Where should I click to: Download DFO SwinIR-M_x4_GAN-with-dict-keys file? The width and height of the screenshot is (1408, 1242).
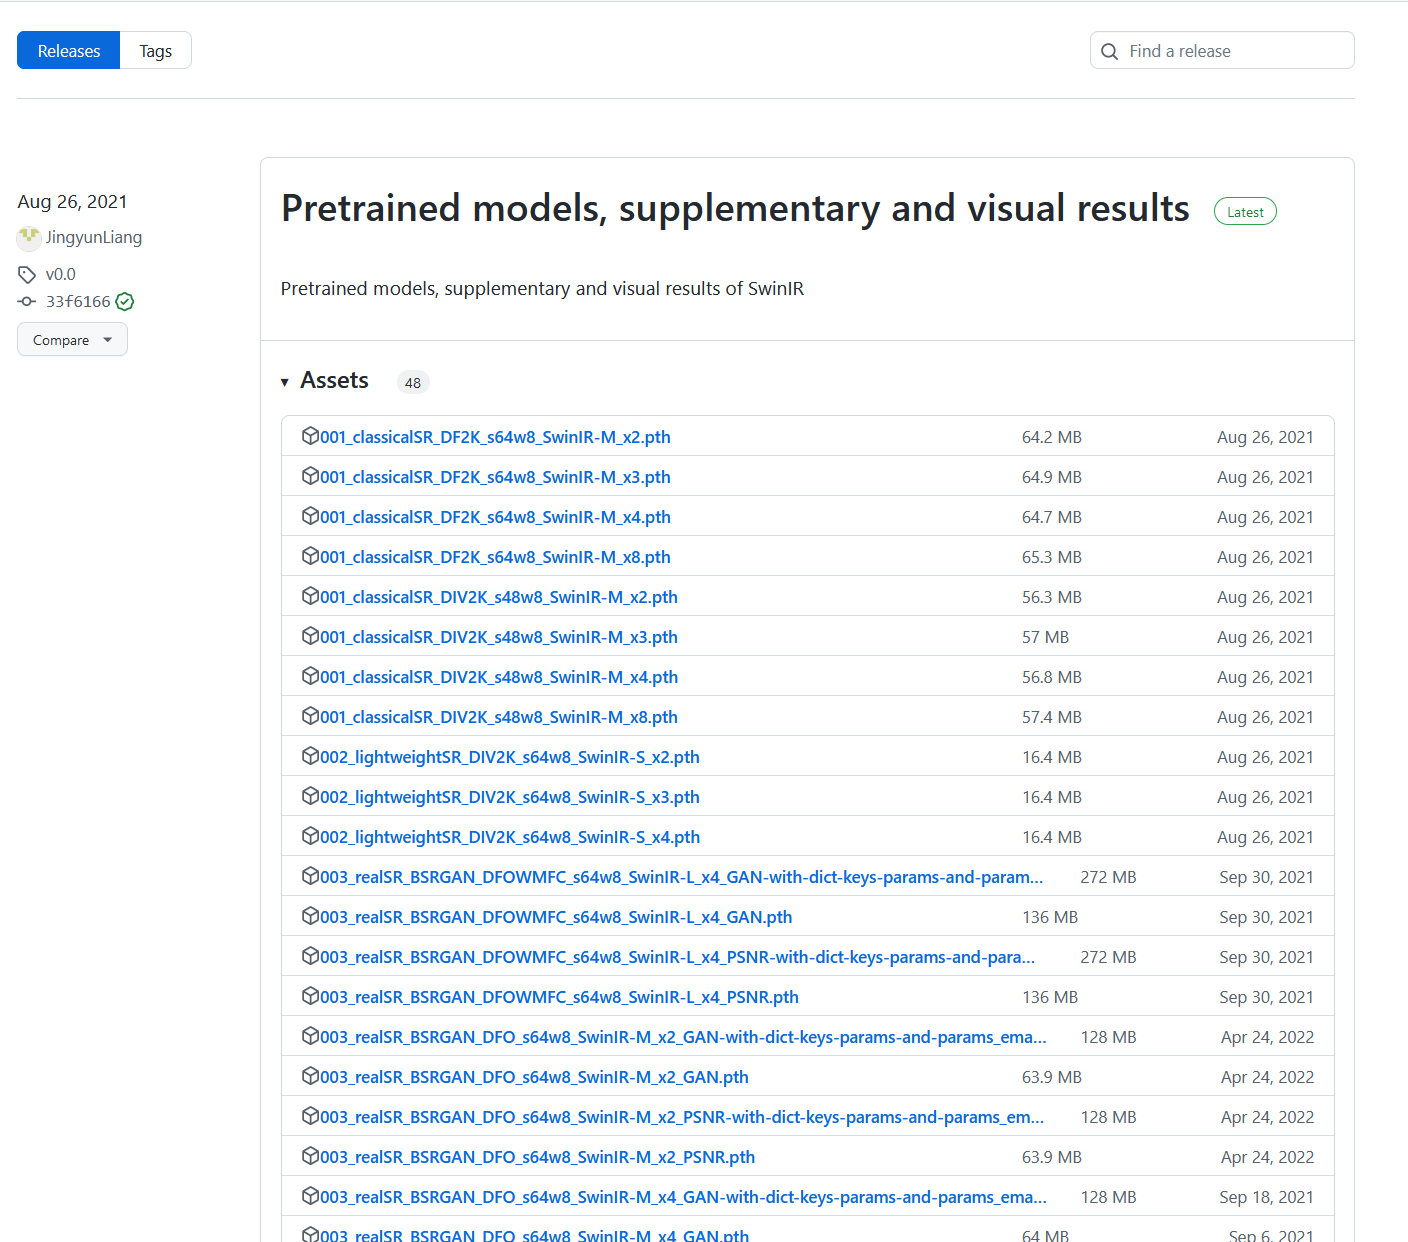(683, 1197)
